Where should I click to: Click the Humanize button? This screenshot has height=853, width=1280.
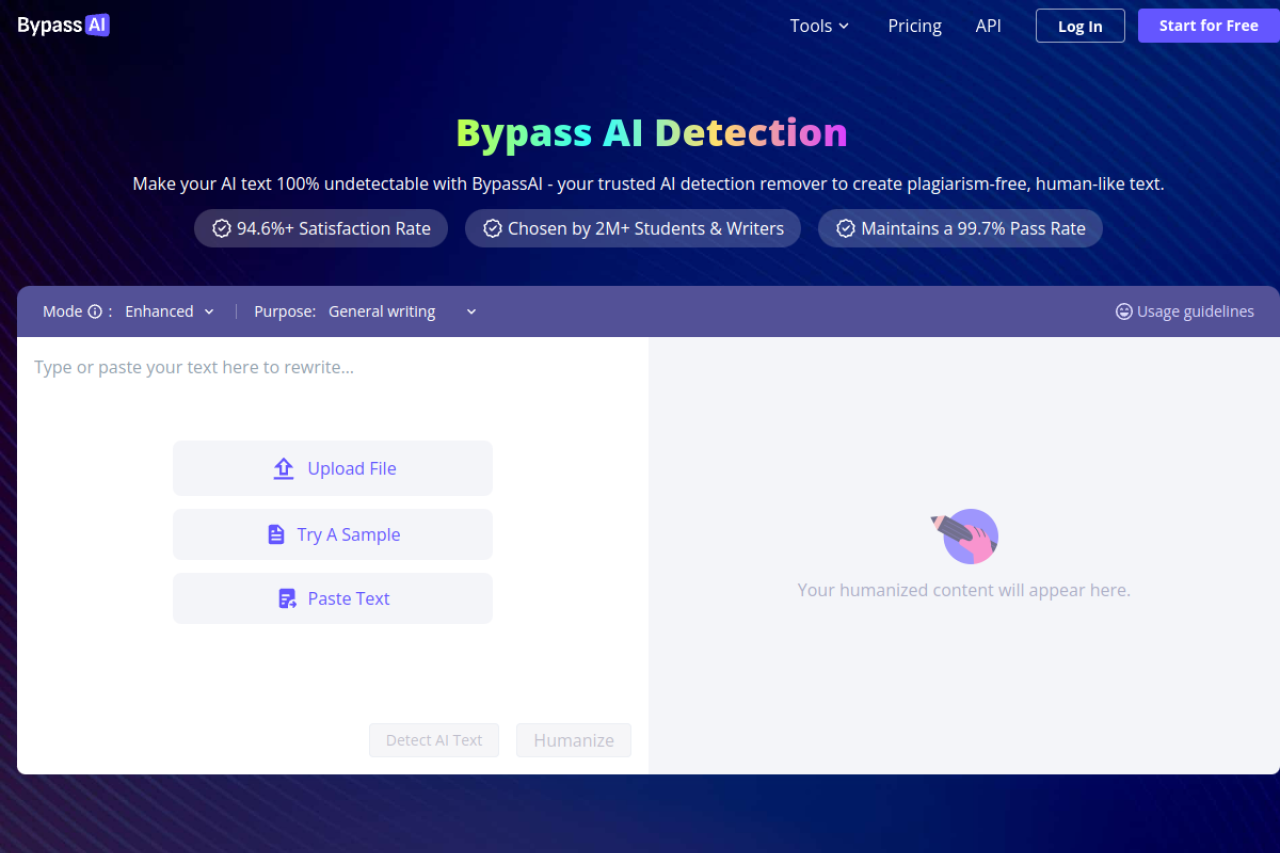tap(574, 740)
